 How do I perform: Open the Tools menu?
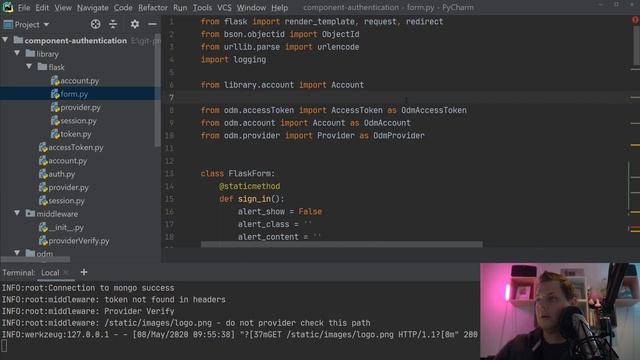(202, 8)
